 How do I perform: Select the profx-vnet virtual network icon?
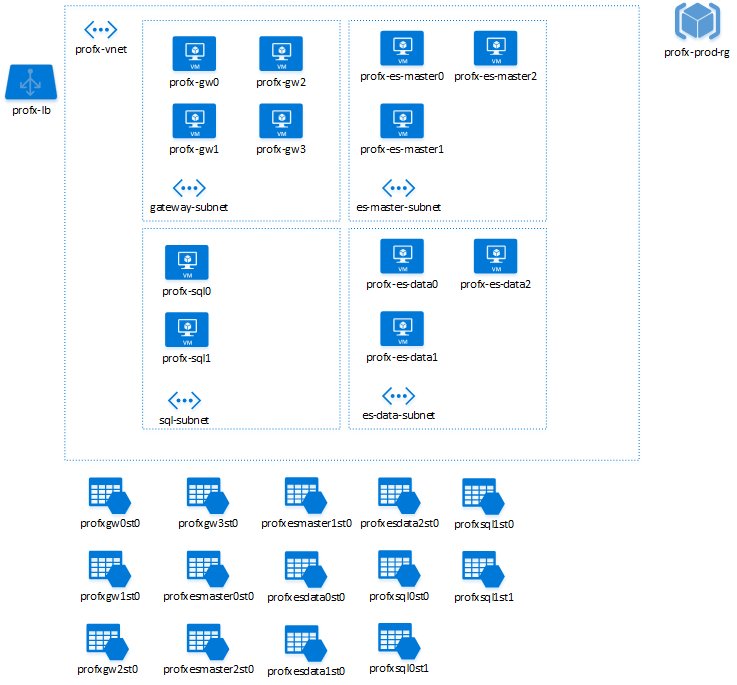(x=101, y=30)
